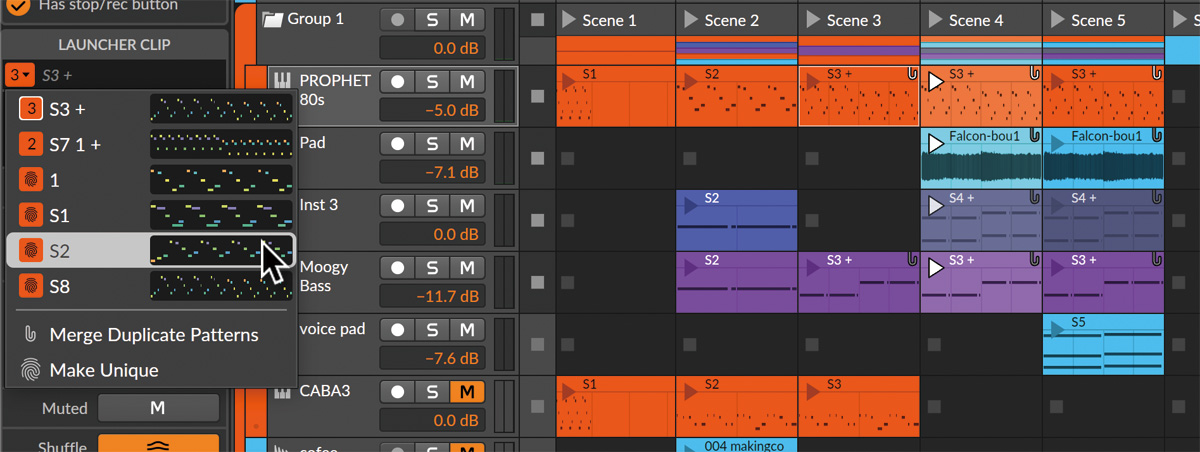
Task: Launch Scene 4 play triangle
Action: 935,20
